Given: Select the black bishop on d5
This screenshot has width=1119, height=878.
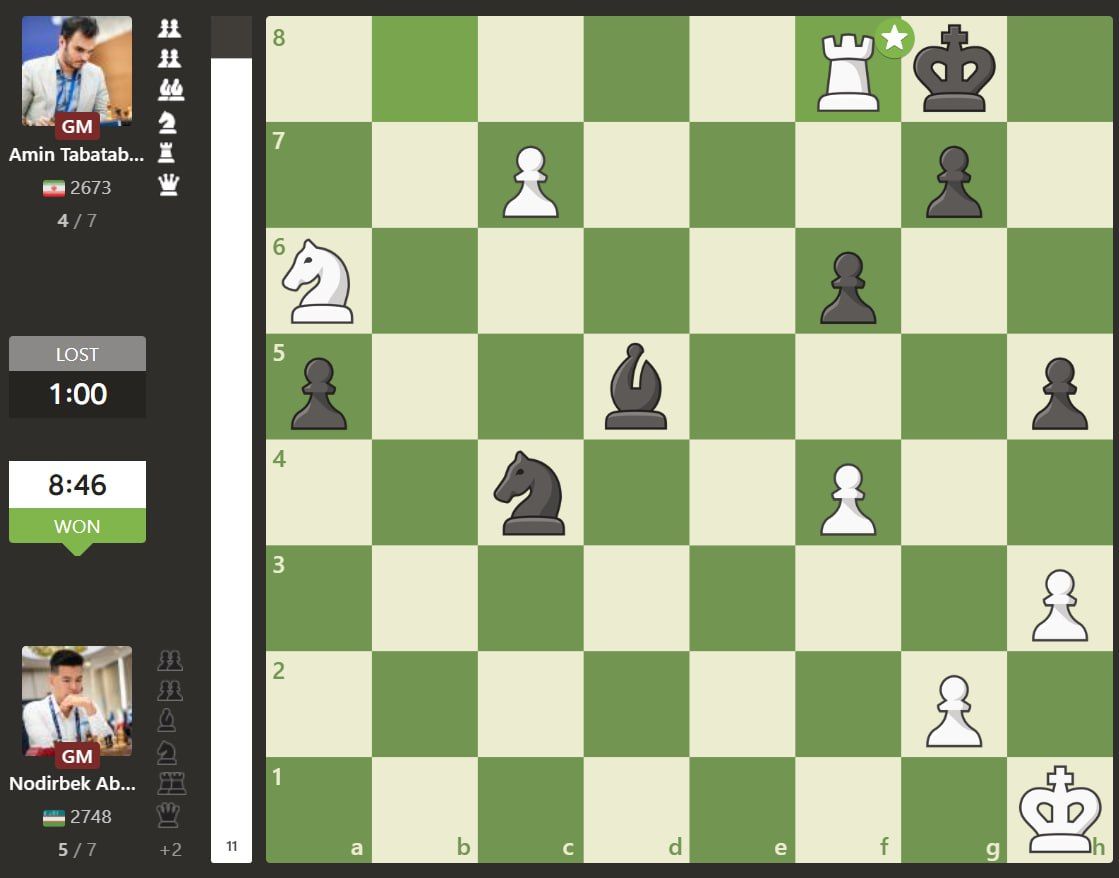Looking at the screenshot, I should 636,386.
